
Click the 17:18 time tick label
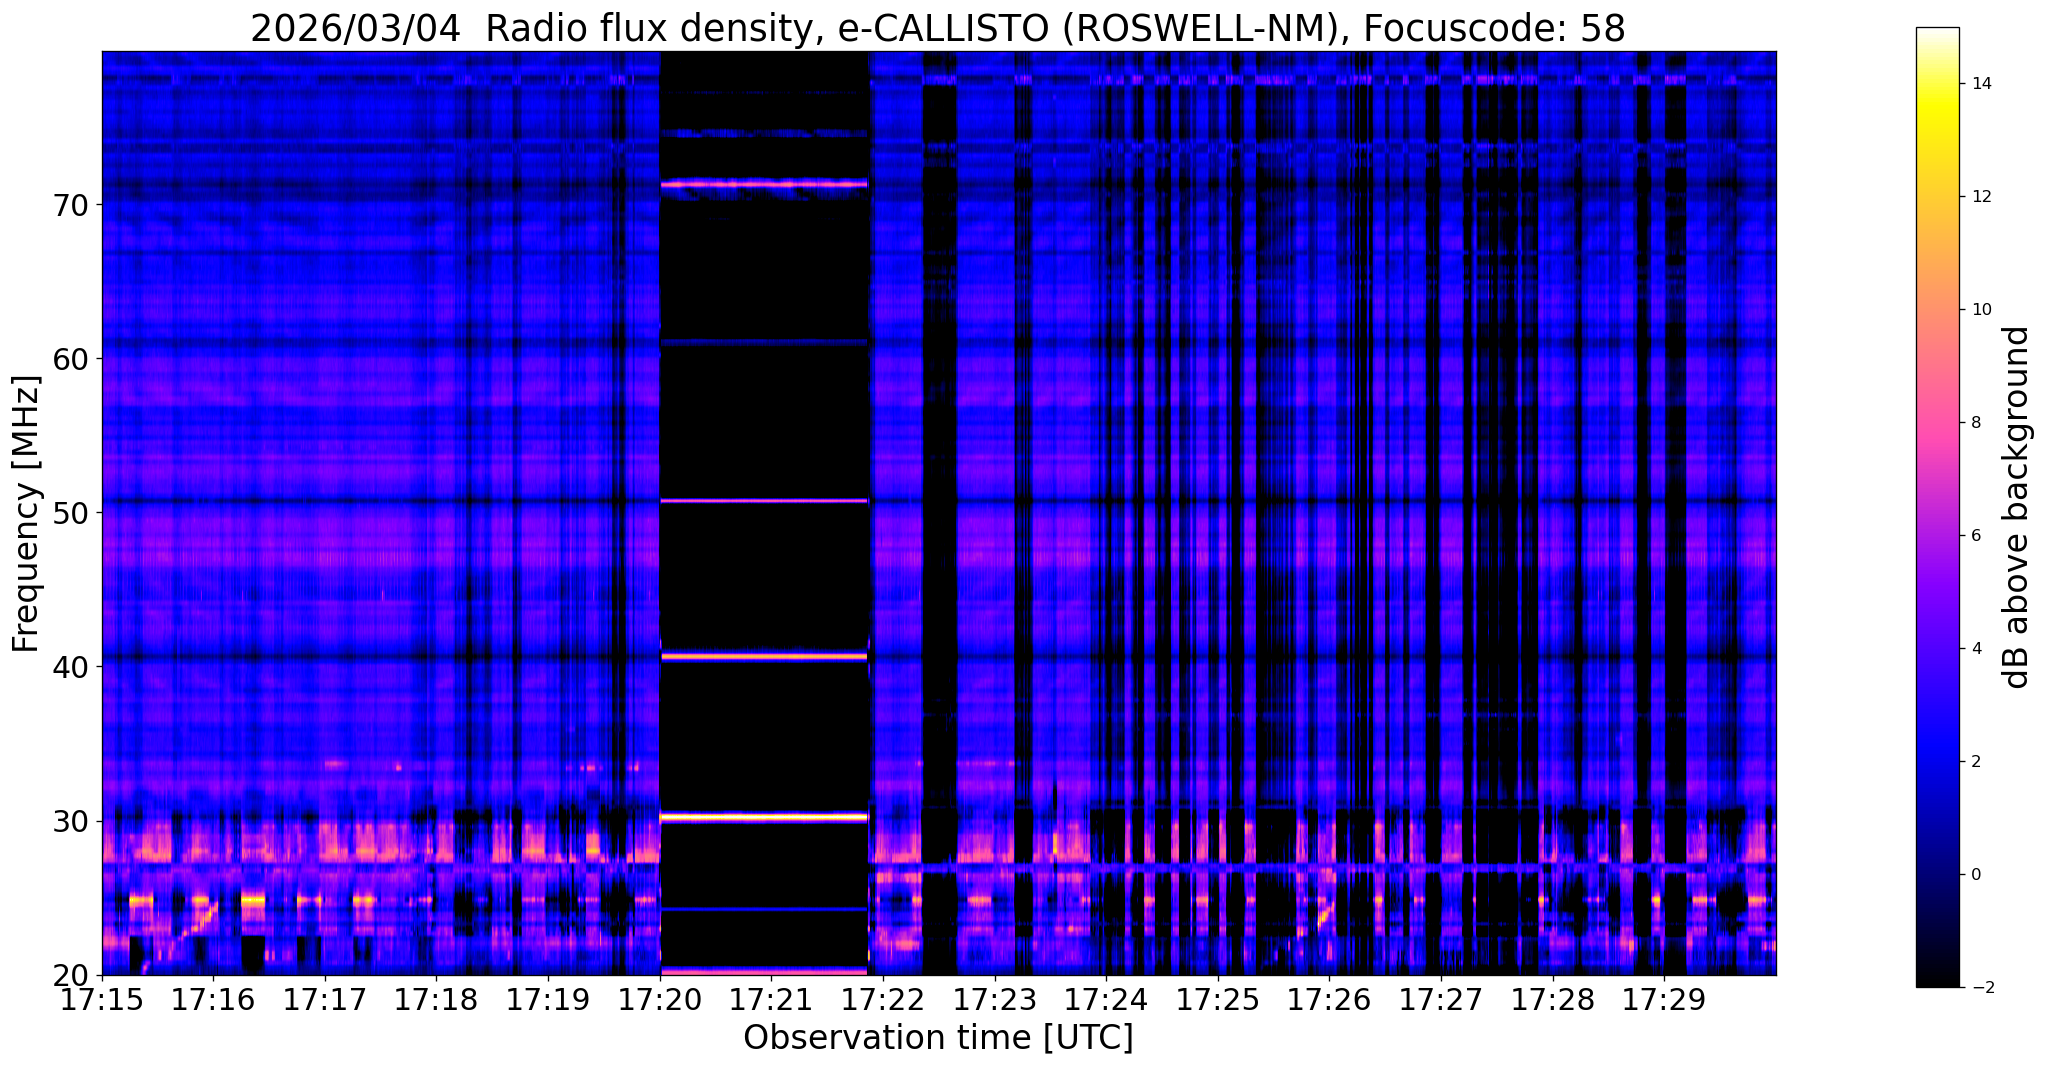coord(437,1000)
